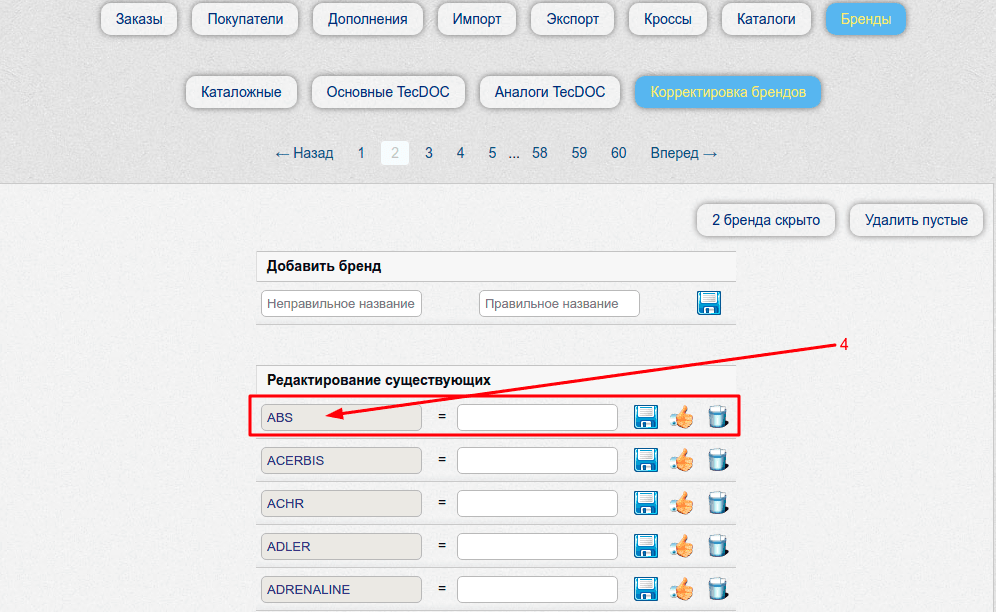Click the correct-name field for ACHR
The height and width of the screenshot is (612, 997).
coord(537,503)
